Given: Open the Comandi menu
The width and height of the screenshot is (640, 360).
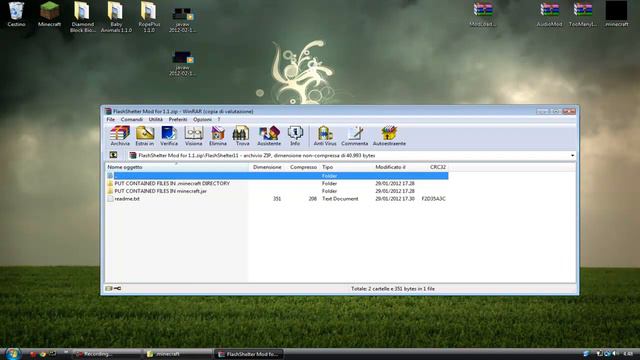Looking at the screenshot, I should click(x=132, y=120).
